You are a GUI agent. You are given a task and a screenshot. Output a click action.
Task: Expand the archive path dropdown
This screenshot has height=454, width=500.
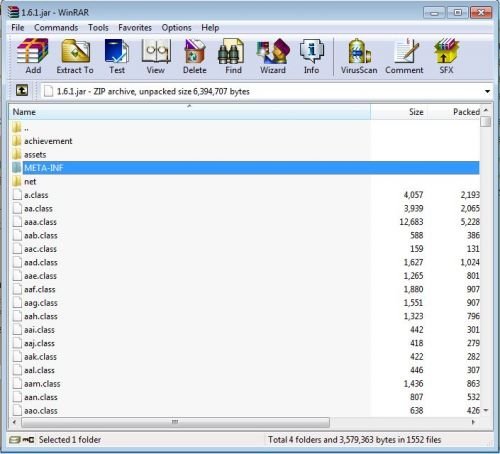click(x=487, y=91)
